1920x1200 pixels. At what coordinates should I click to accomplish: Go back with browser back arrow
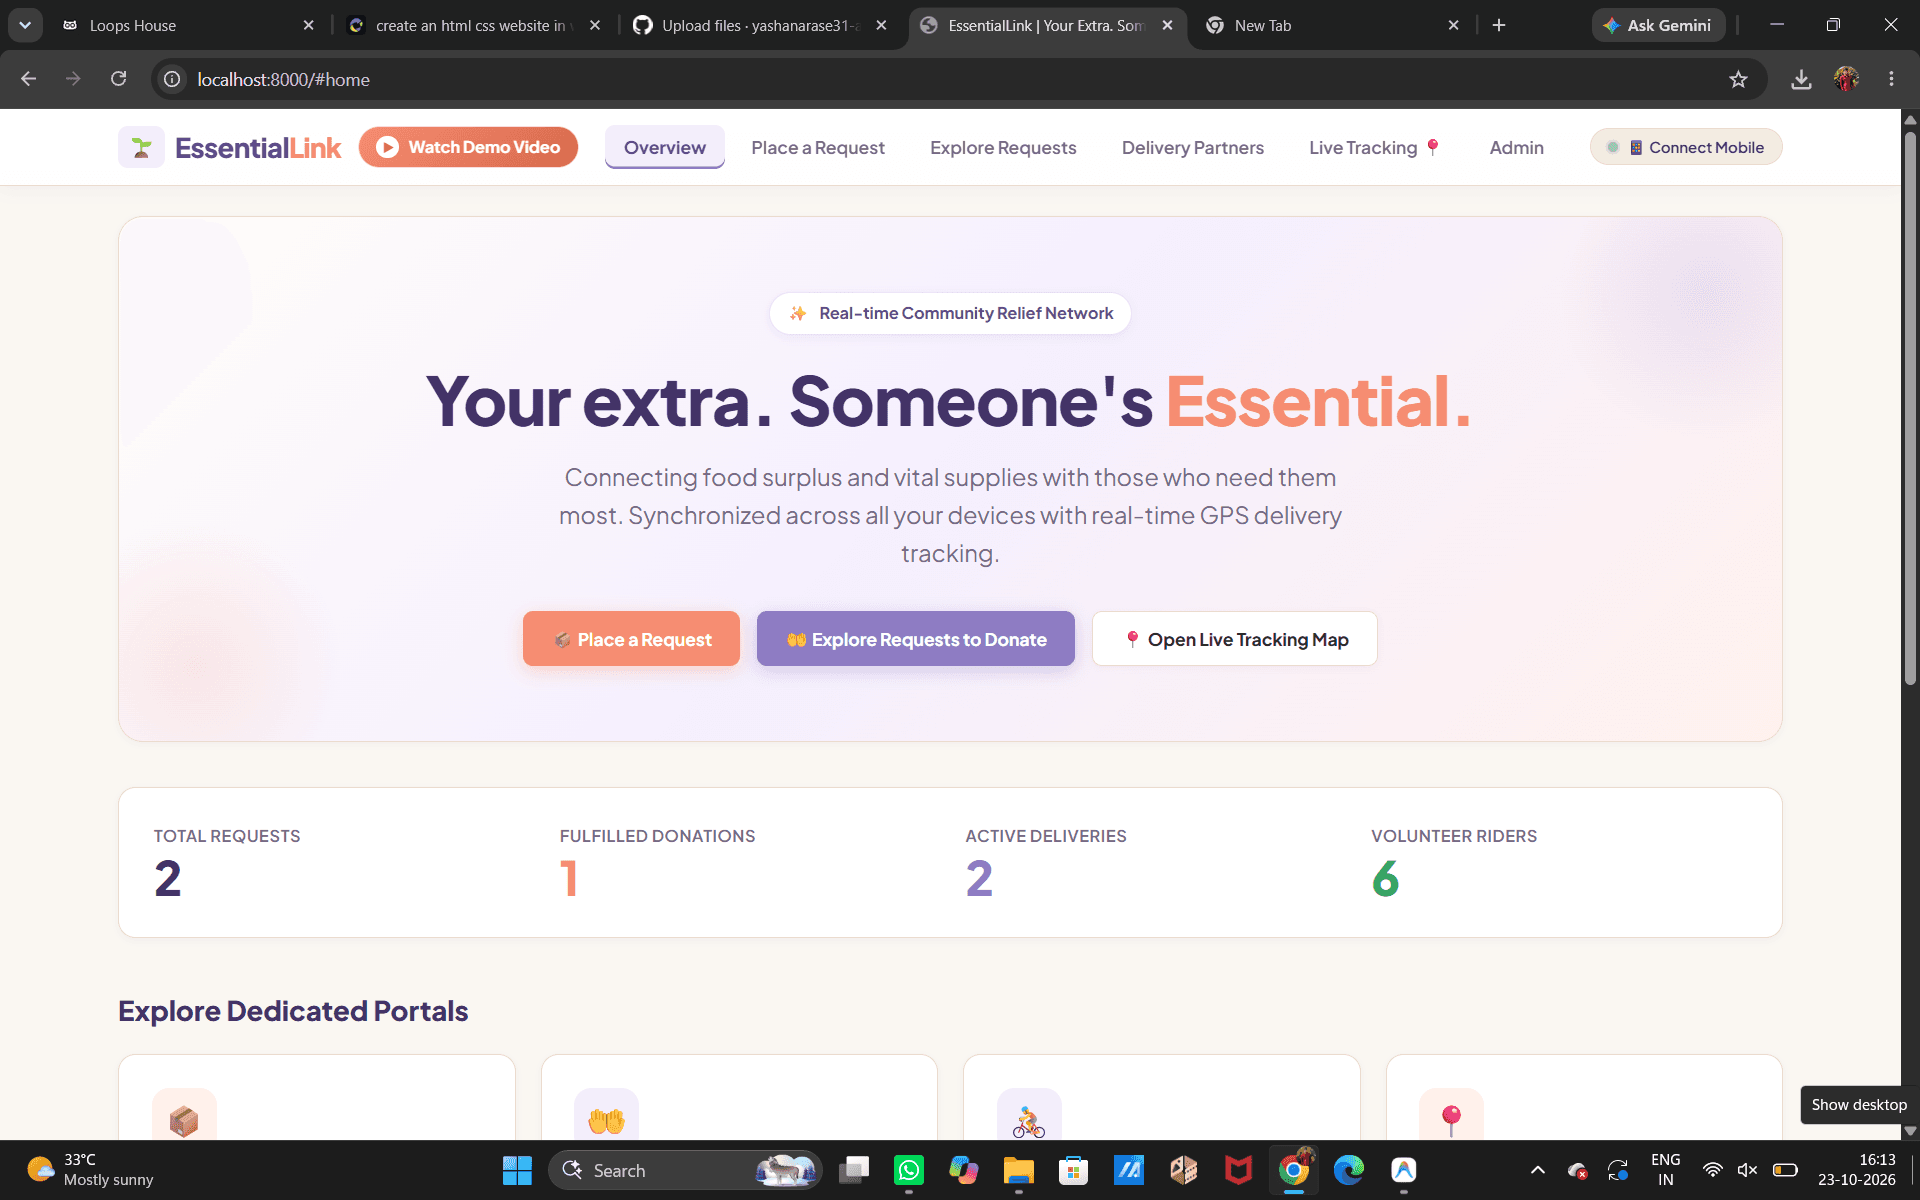(28, 79)
